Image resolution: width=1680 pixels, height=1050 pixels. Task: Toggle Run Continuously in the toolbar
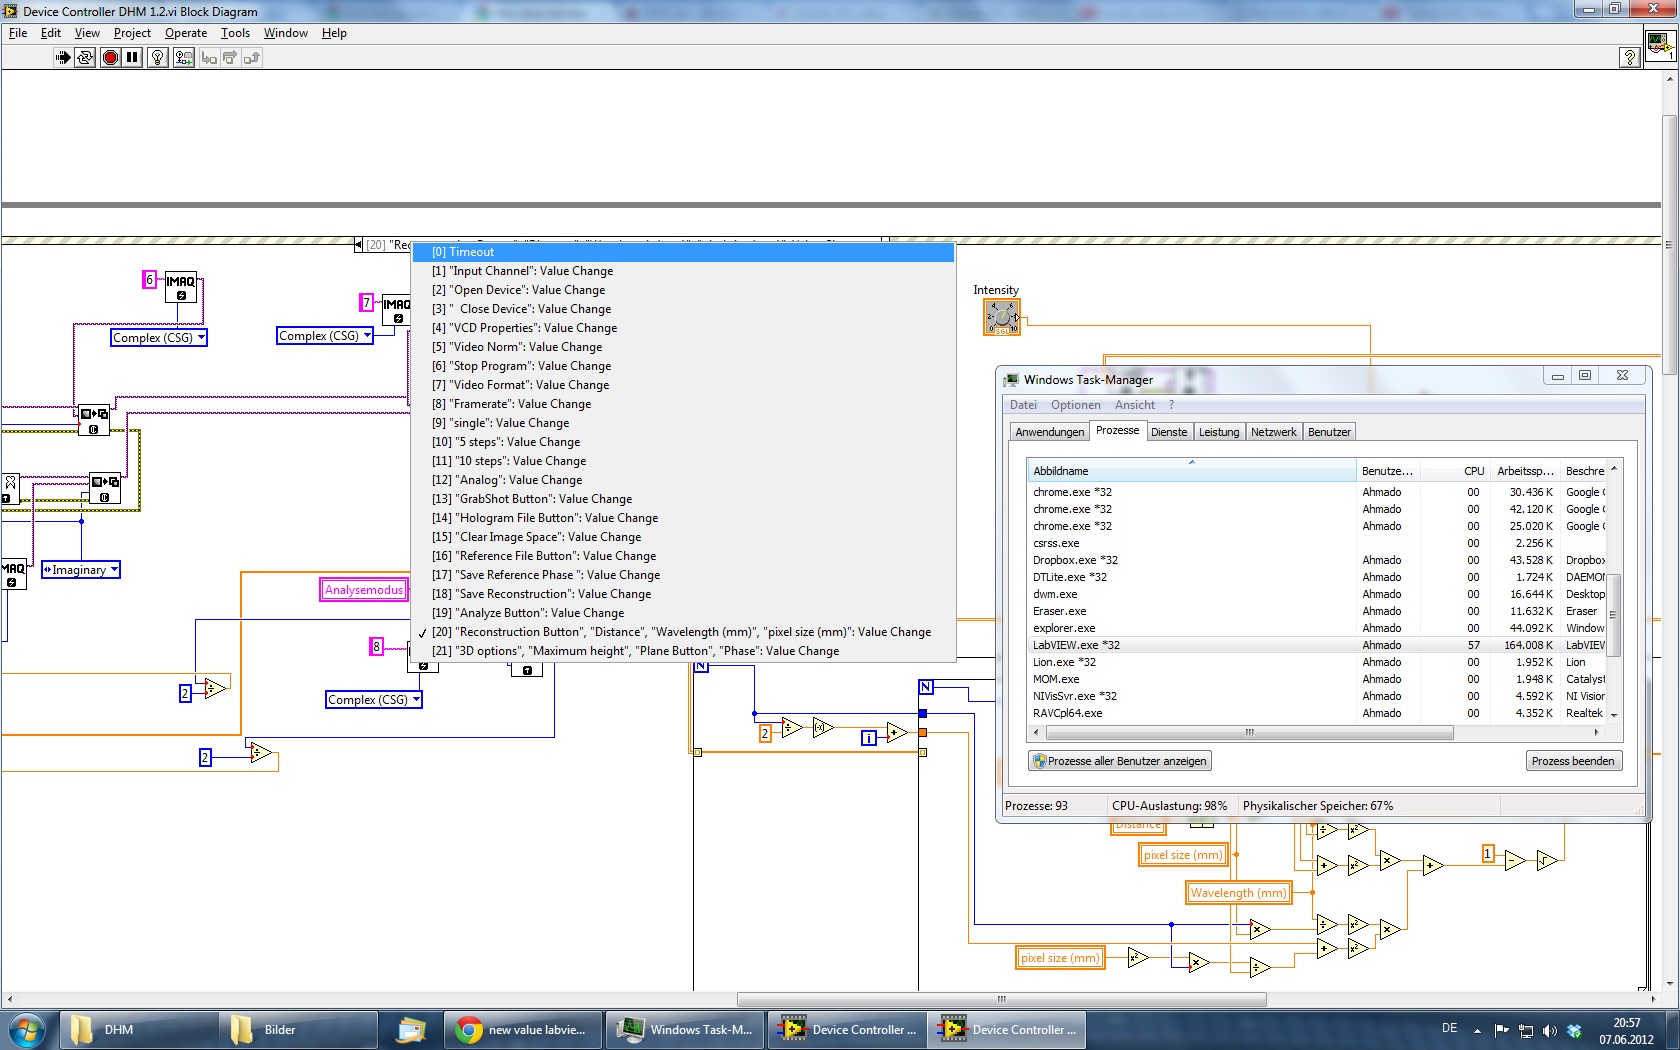85,58
